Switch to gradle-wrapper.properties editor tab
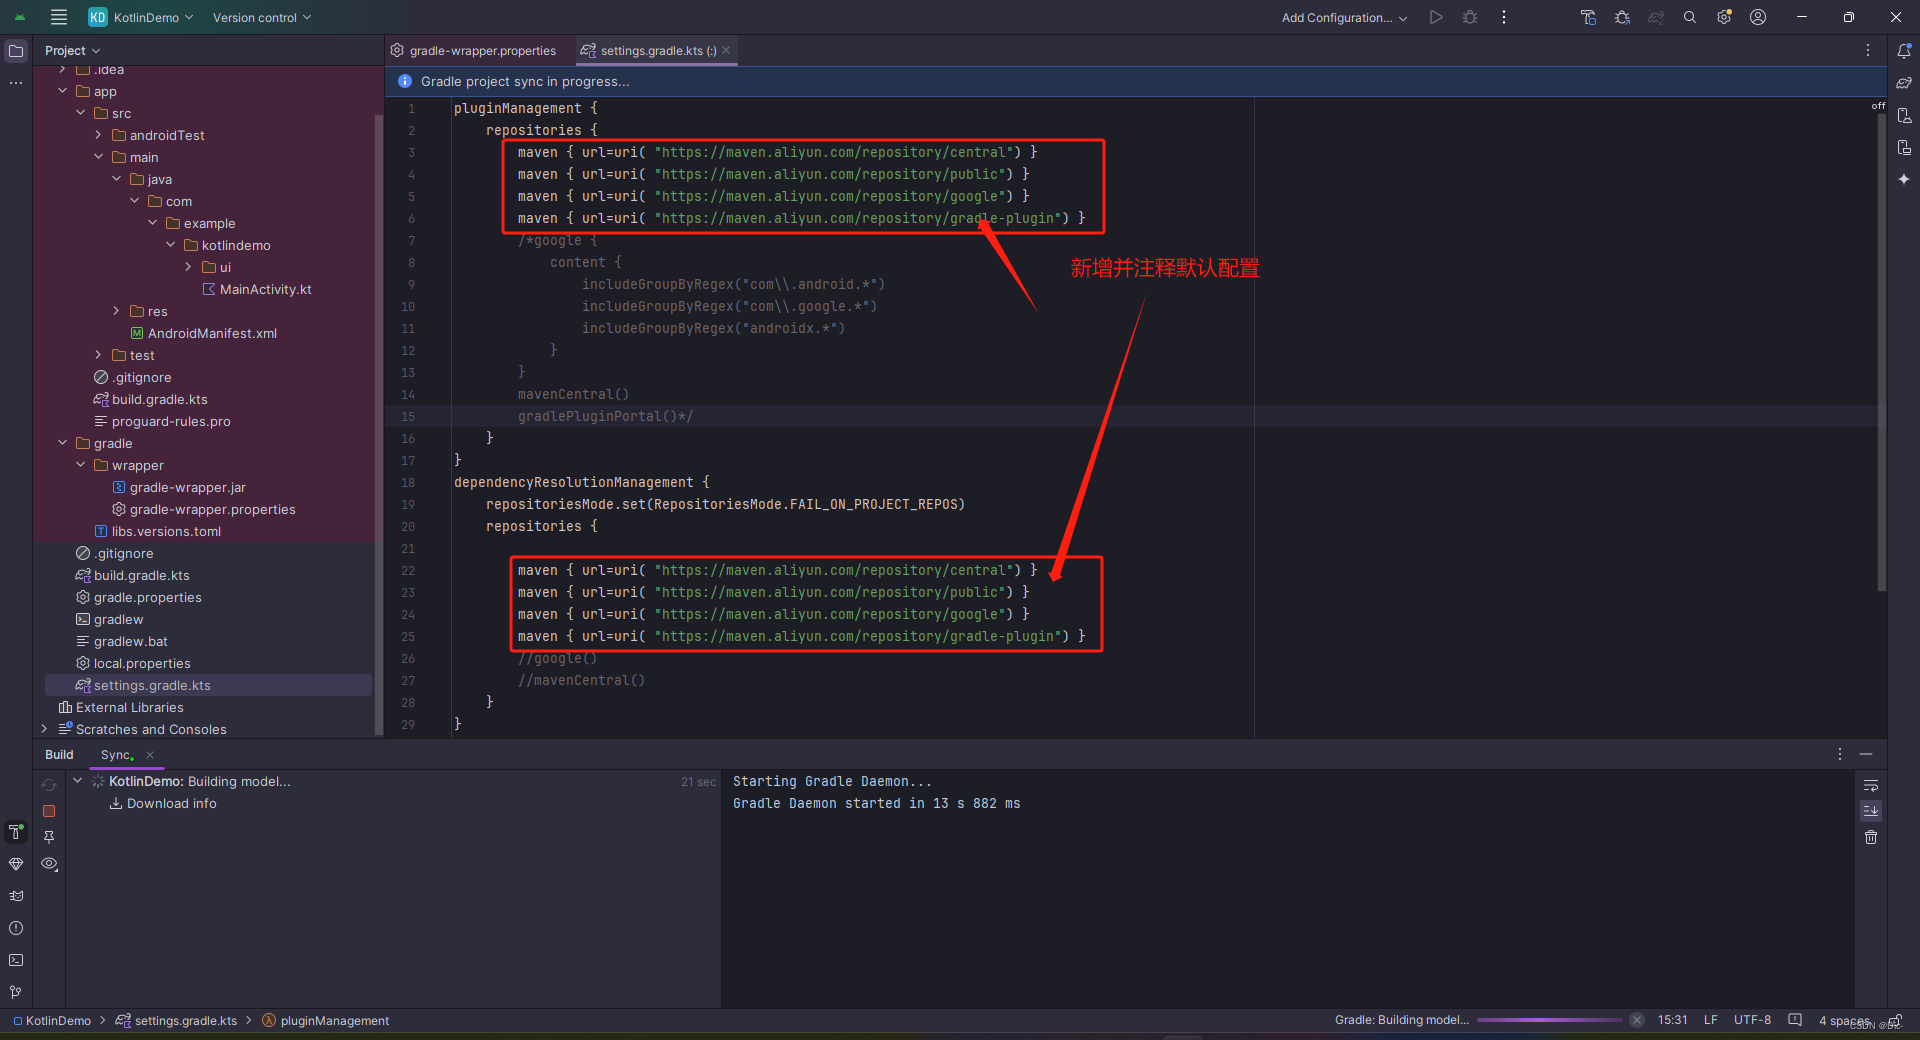 (x=473, y=51)
